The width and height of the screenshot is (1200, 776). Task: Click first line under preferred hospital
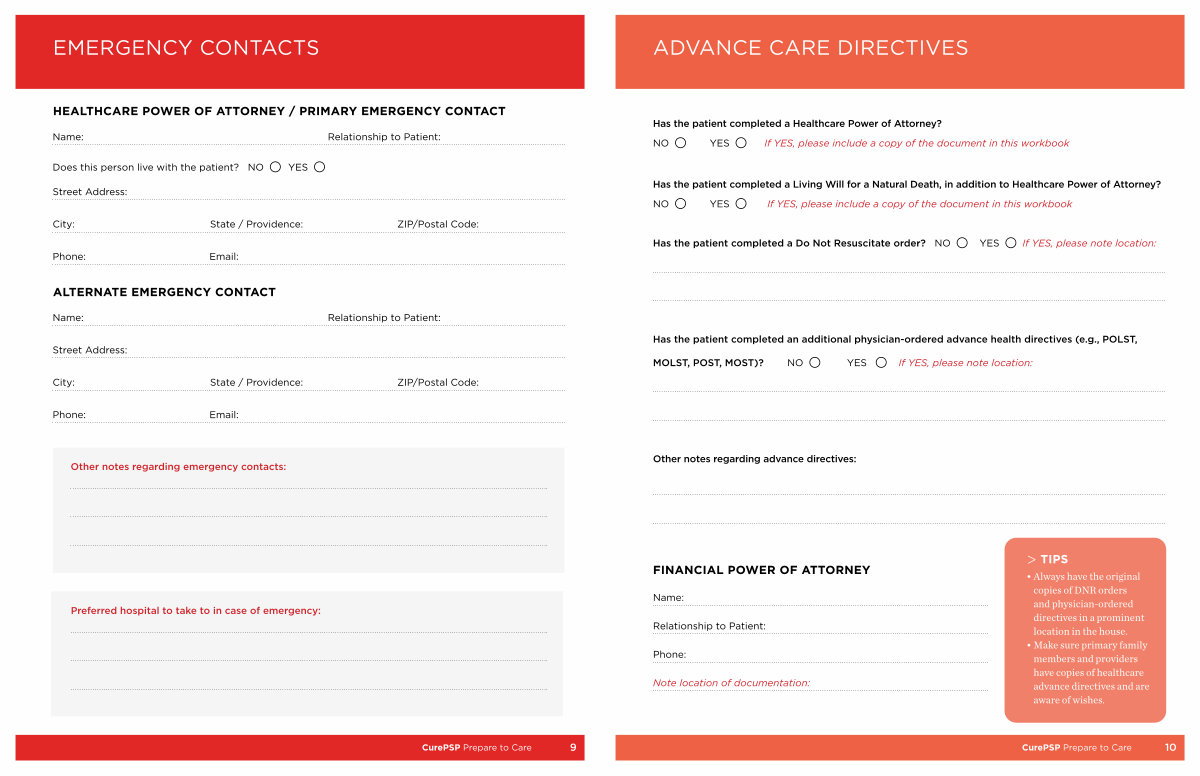tap(308, 627)
